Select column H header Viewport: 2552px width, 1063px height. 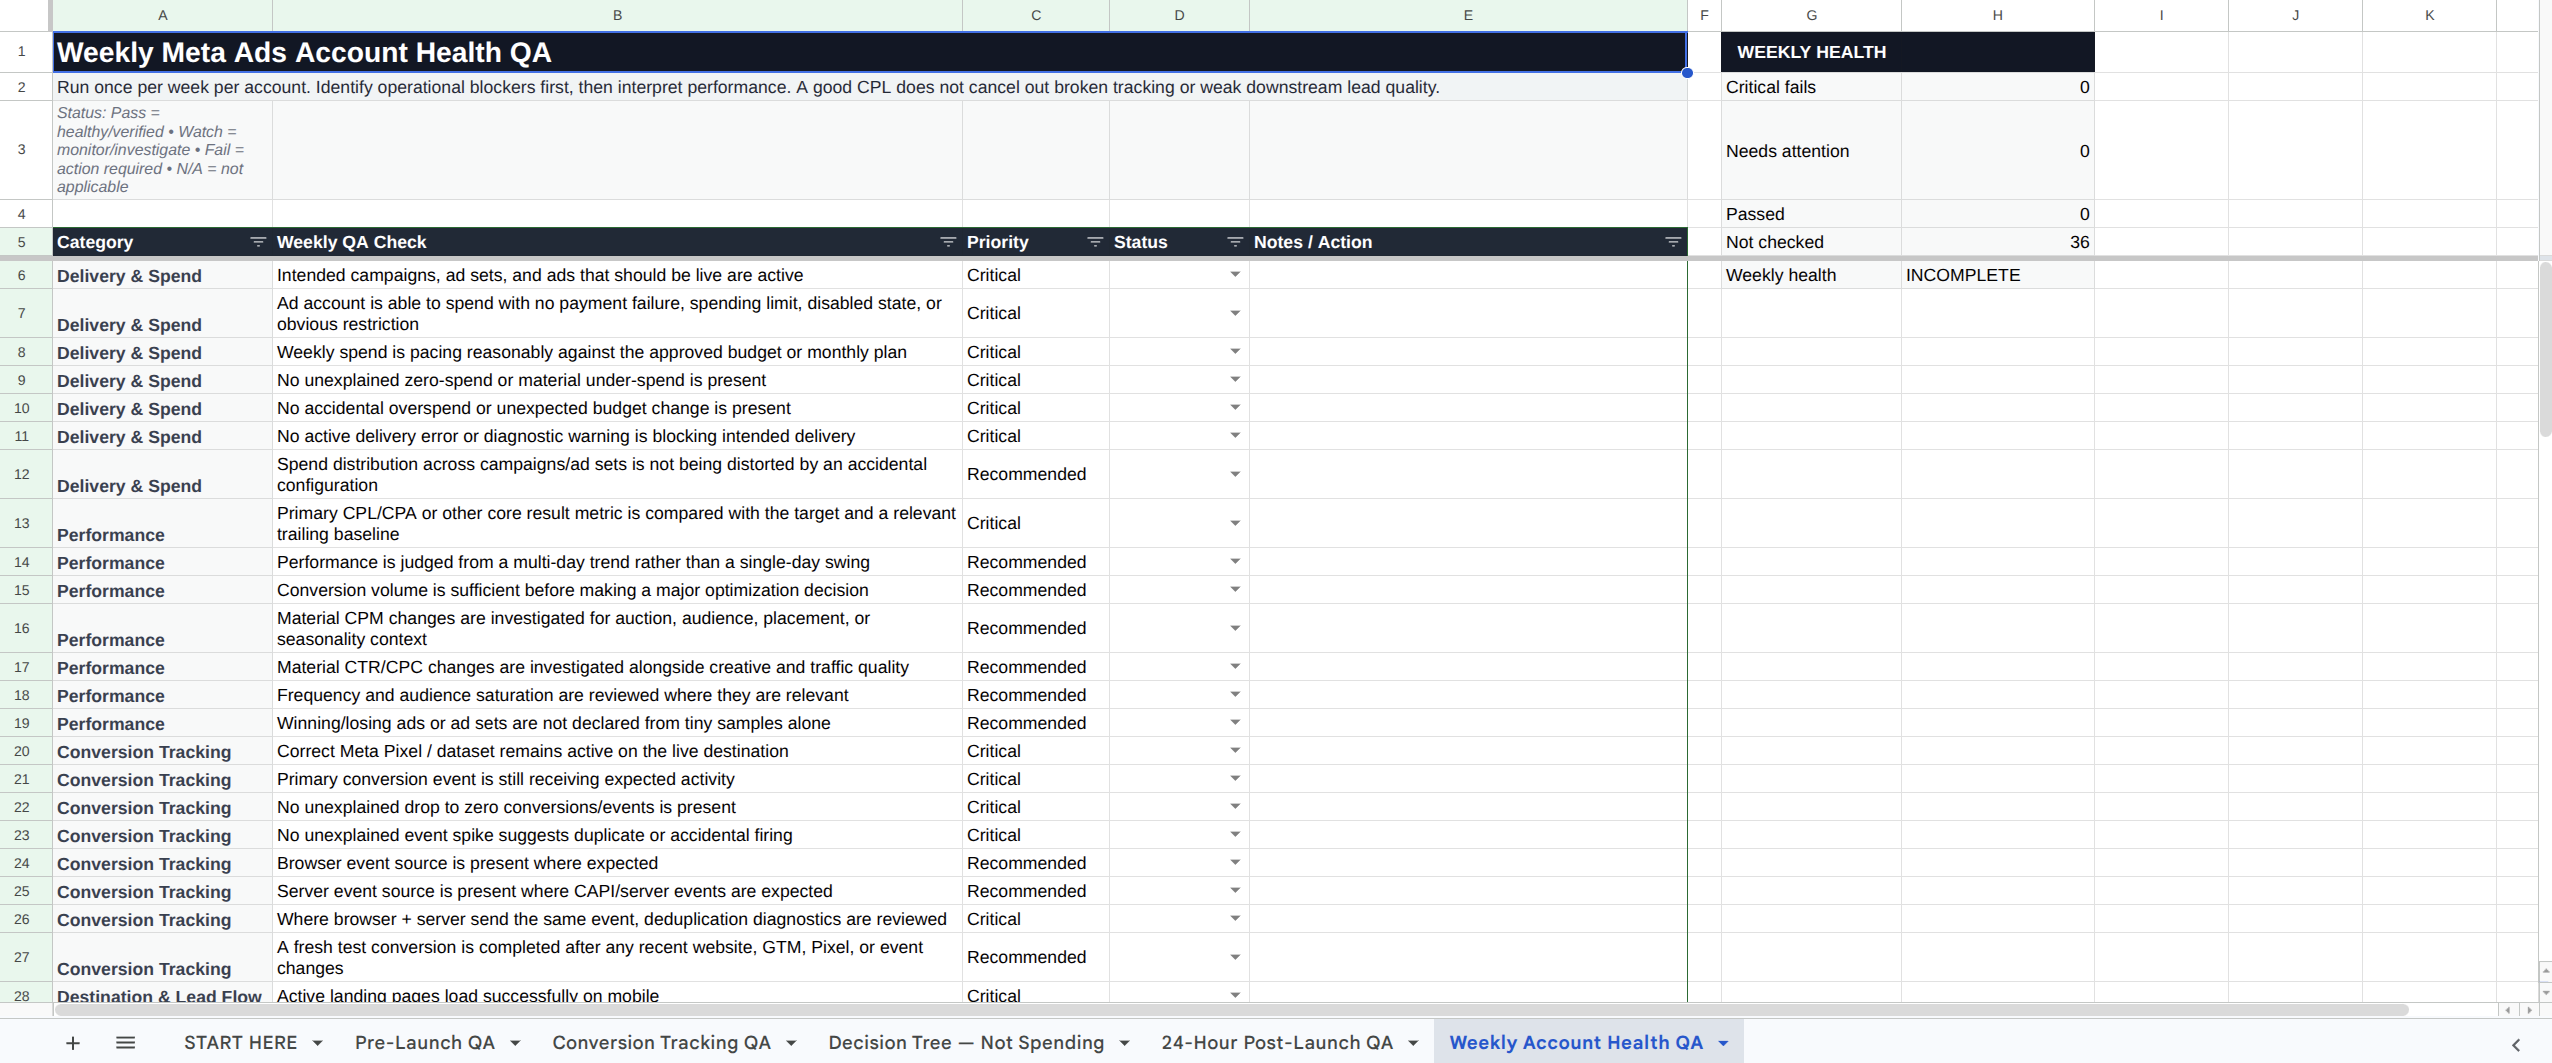click(1997, 15)
